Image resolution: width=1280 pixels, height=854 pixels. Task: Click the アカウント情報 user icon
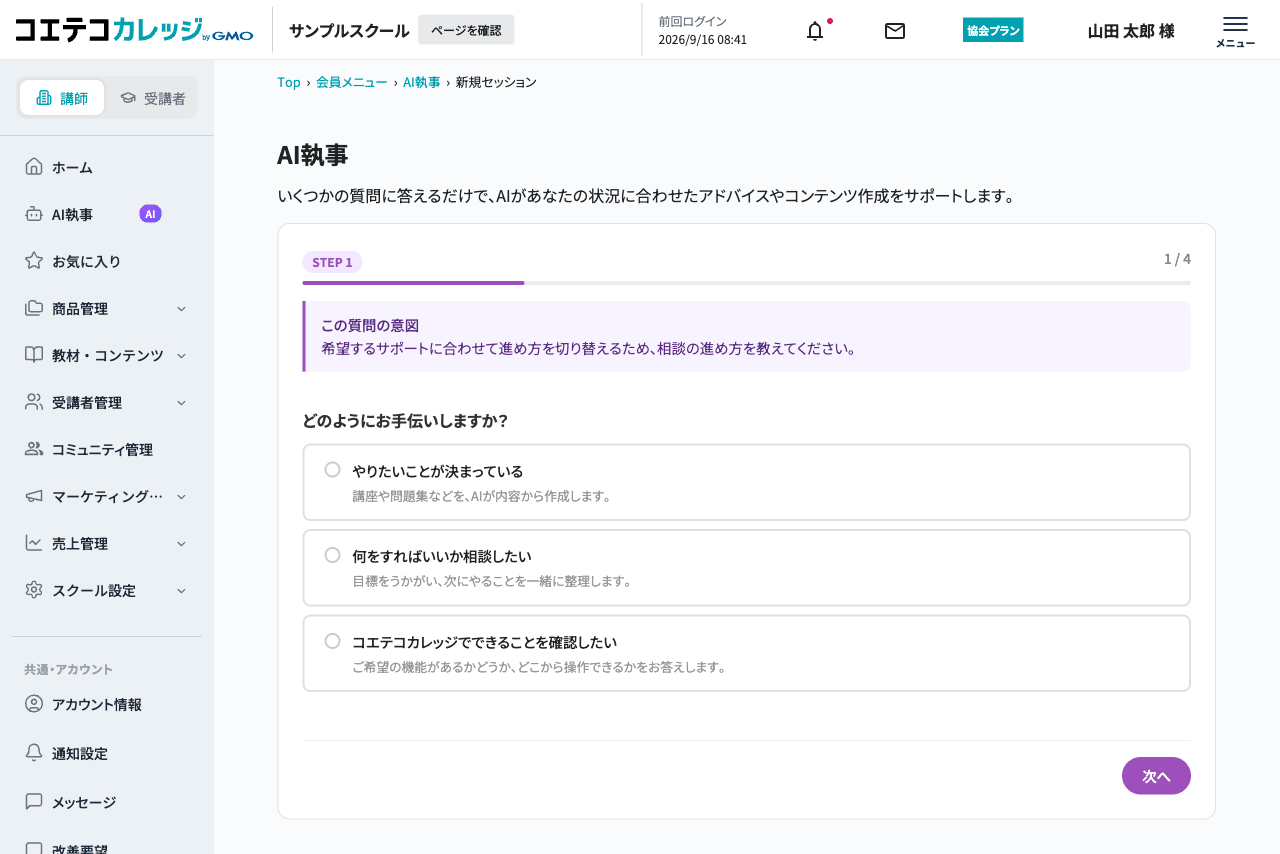[x=34, y=703]
